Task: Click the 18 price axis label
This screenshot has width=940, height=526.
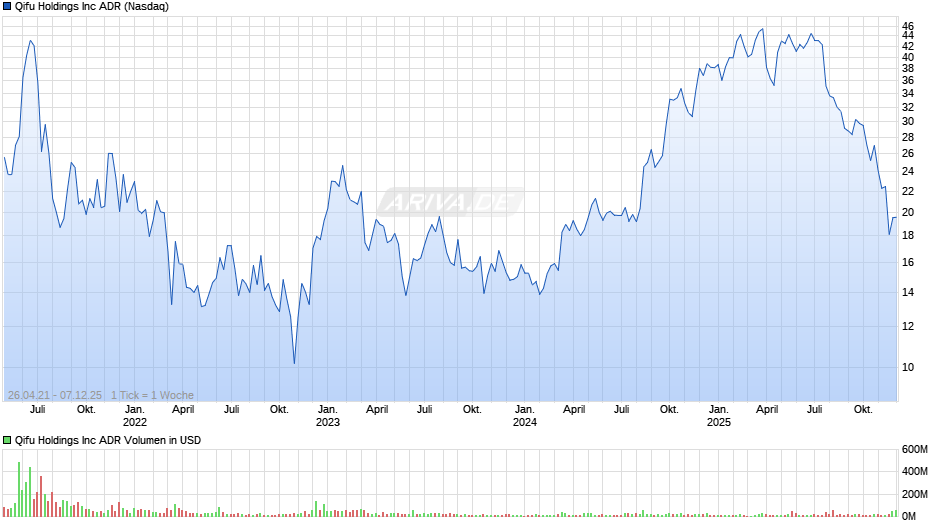Action: [908, 236]
